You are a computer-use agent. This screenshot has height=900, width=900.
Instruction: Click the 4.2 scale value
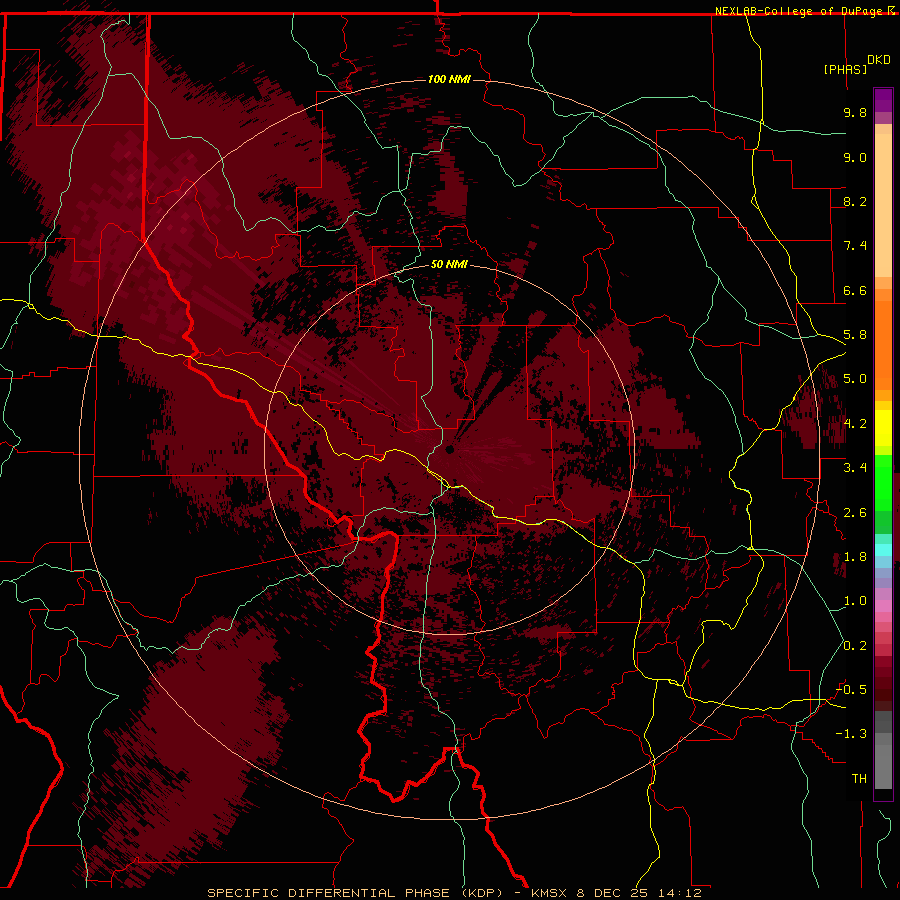855,424
